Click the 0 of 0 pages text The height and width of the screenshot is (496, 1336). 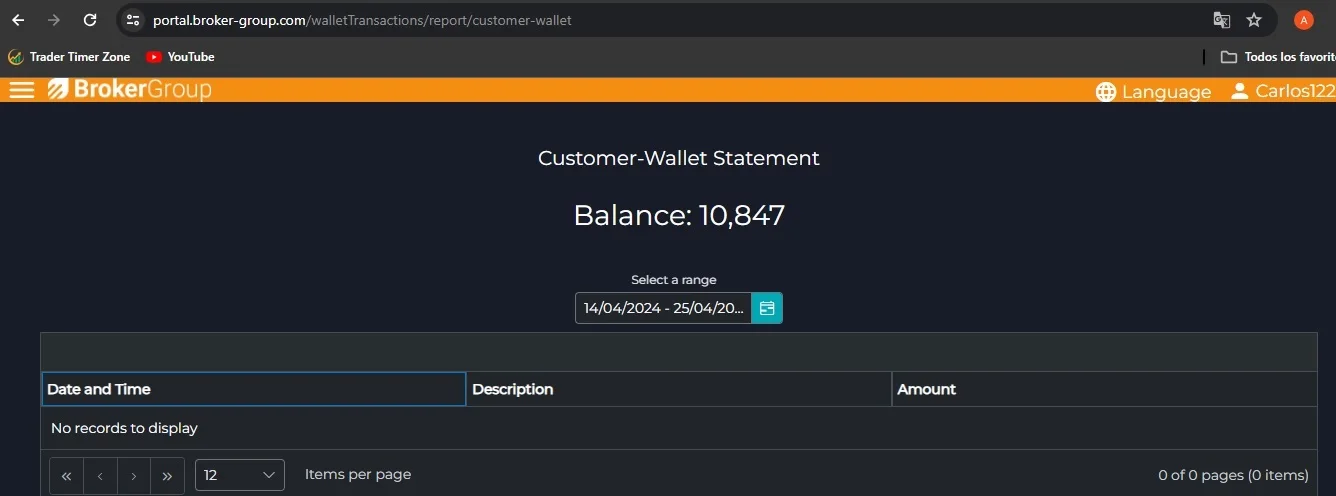pos(1233,475)
